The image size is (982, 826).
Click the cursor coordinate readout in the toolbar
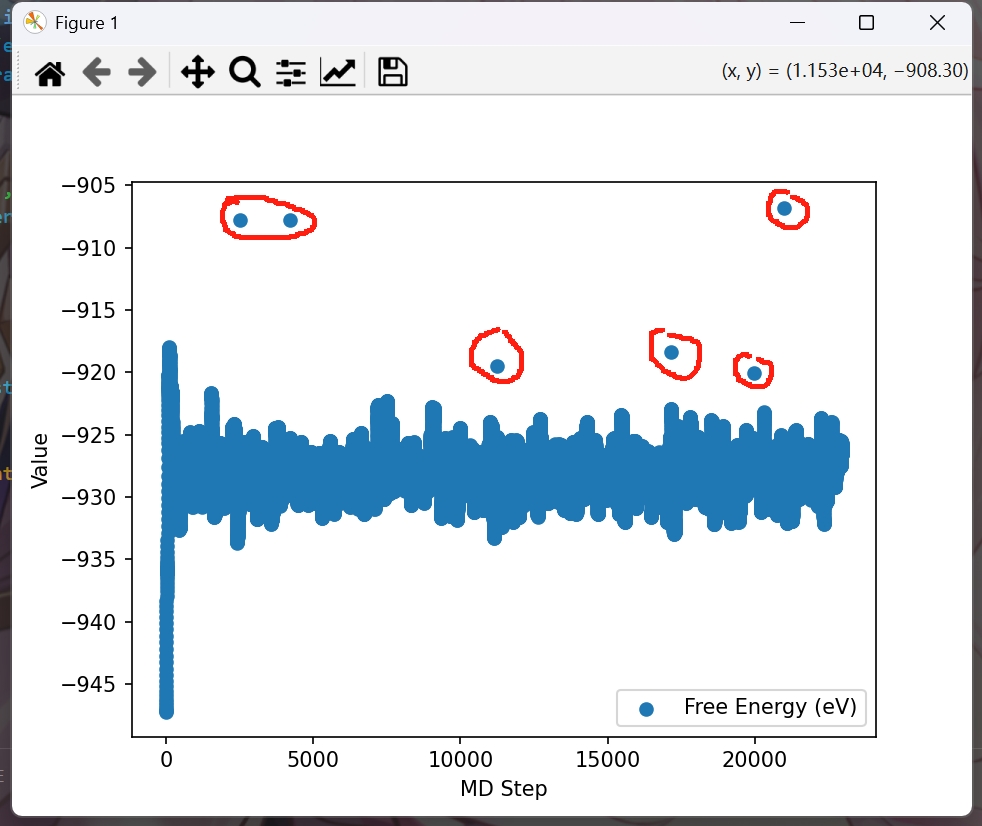coord(844,71)
